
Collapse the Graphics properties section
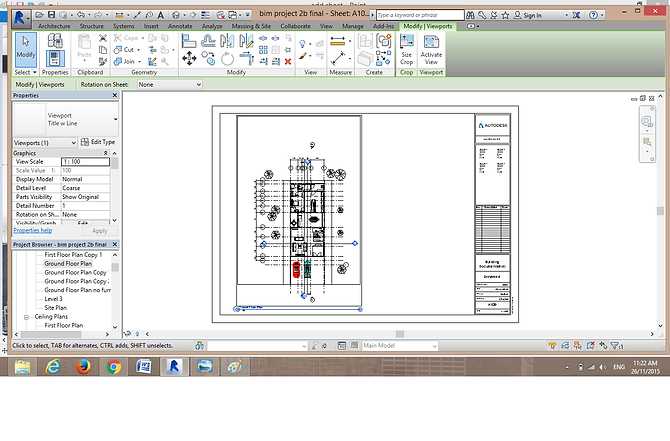[105, 153]
